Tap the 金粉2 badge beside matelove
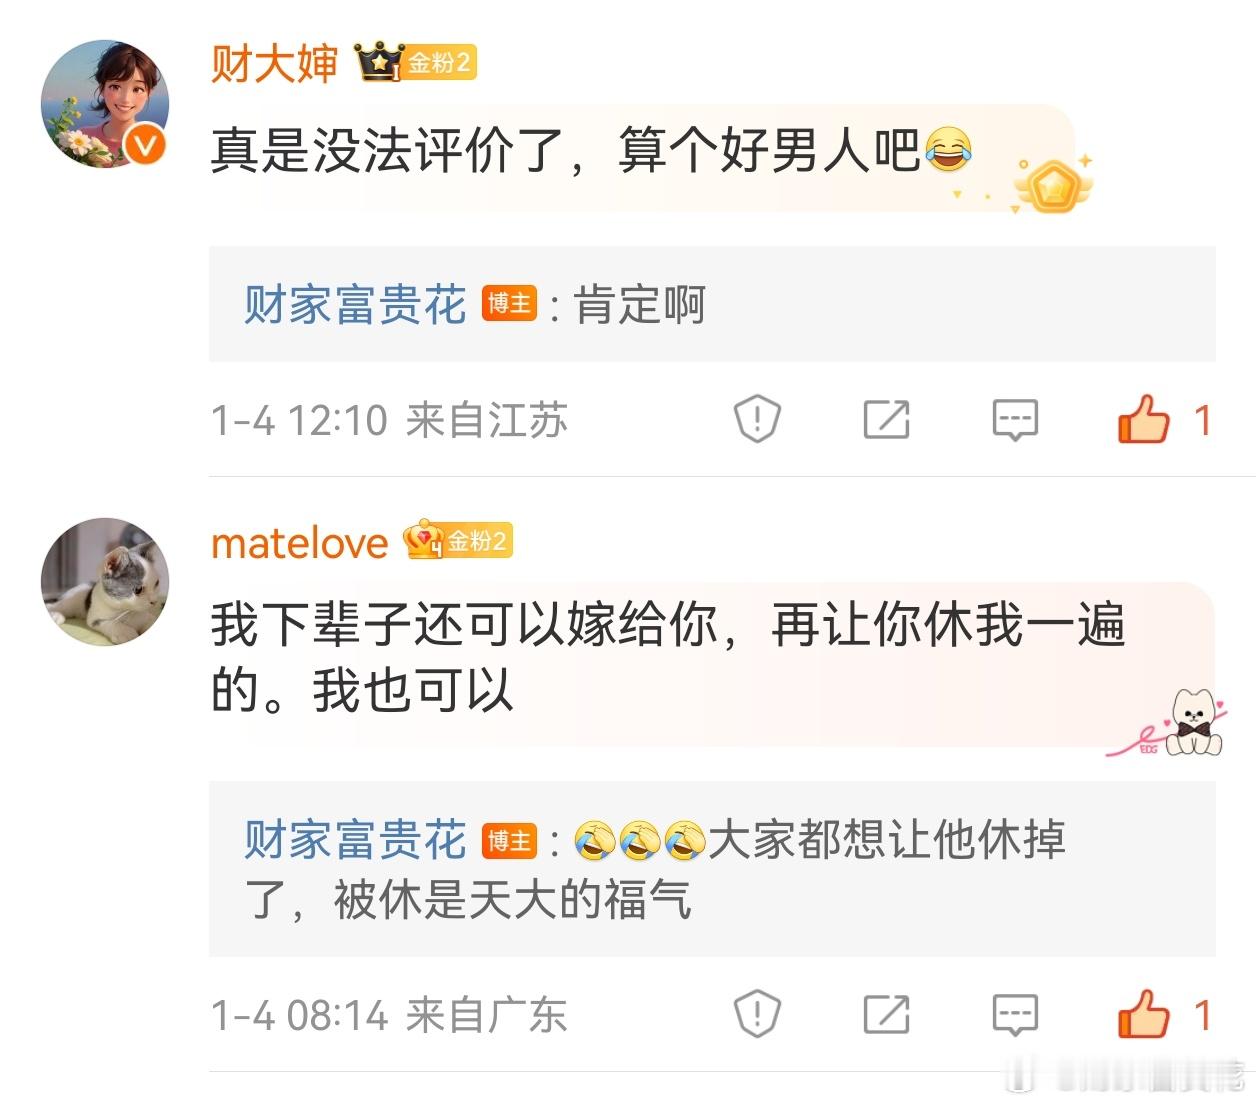 tap(458, 541)
